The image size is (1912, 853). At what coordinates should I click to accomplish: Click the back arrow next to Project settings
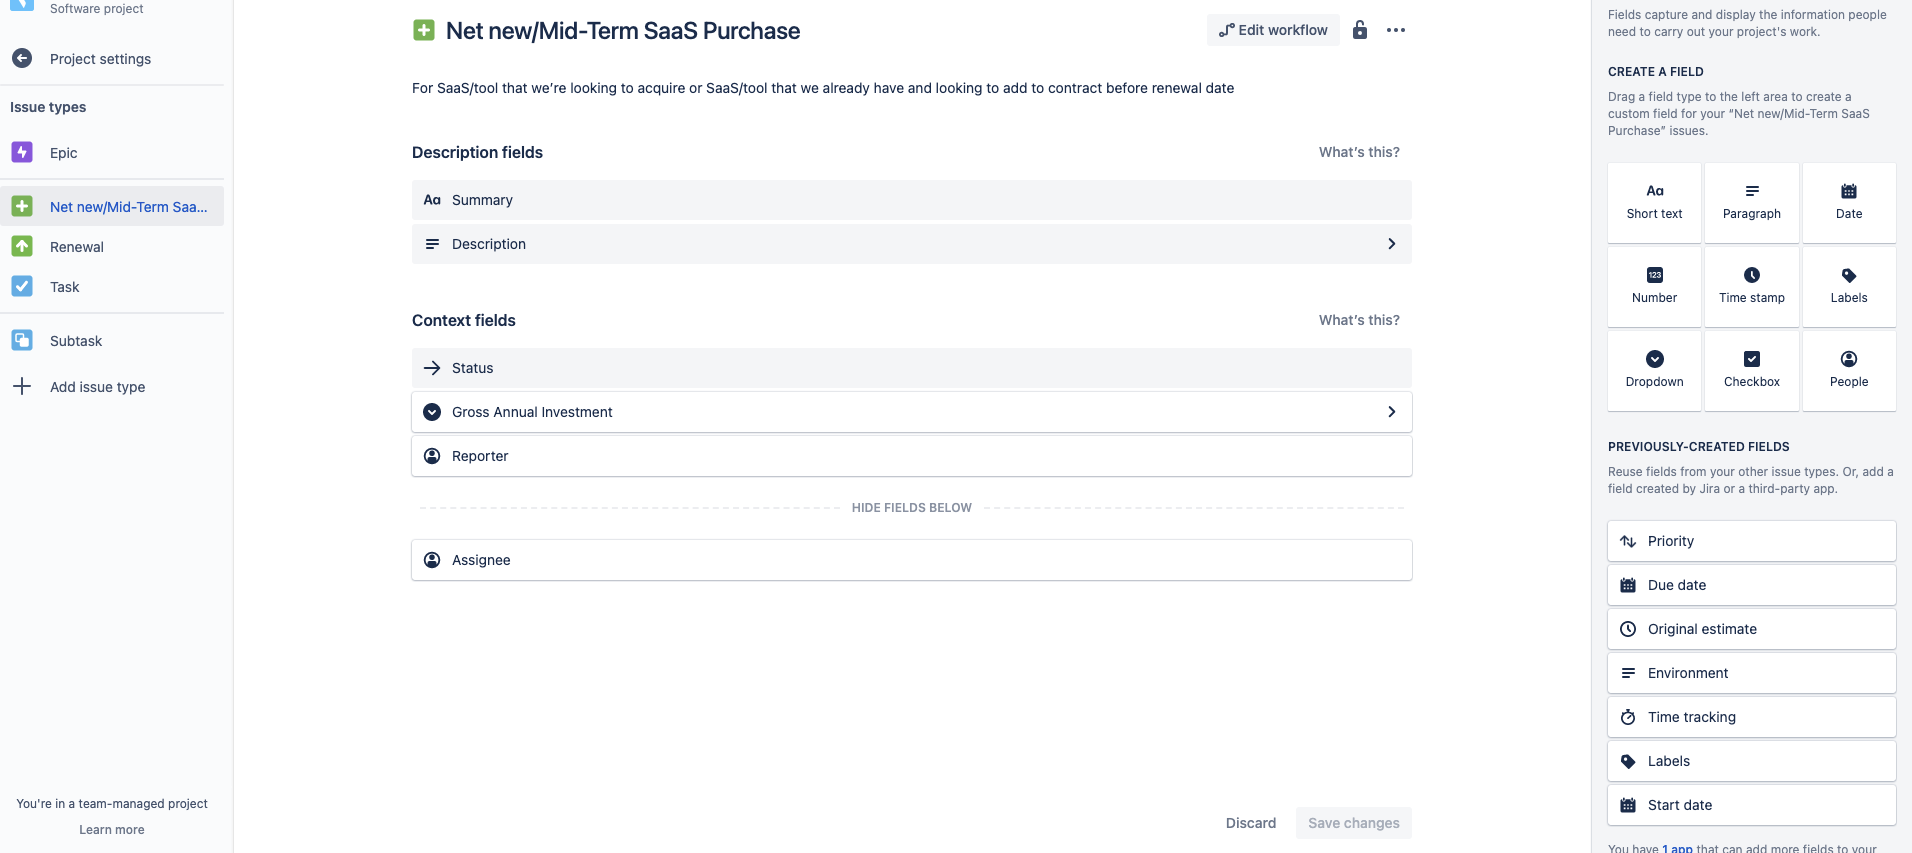pyautogui.click(x=22, y=59)
